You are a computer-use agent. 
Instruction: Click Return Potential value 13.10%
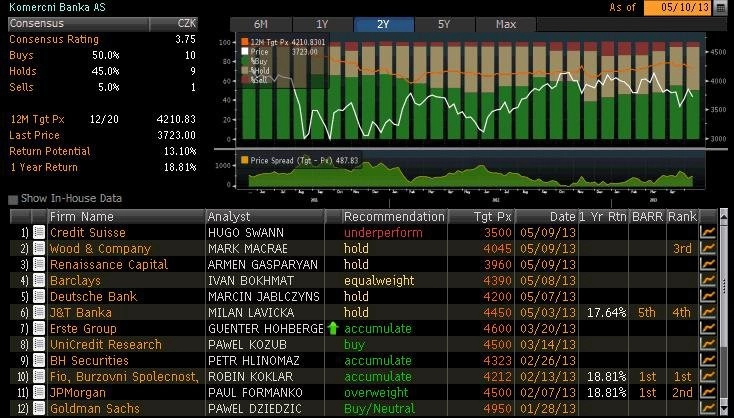pos(180,151)
